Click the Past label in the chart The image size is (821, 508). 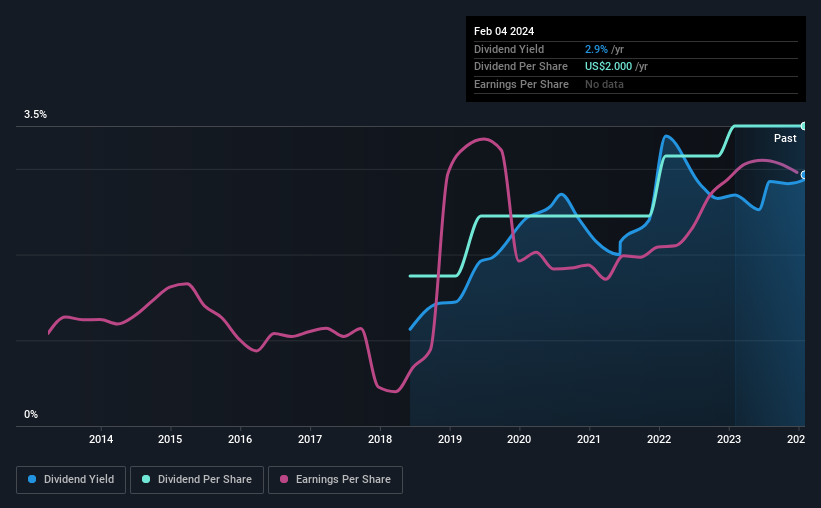[x=785, y=138]
